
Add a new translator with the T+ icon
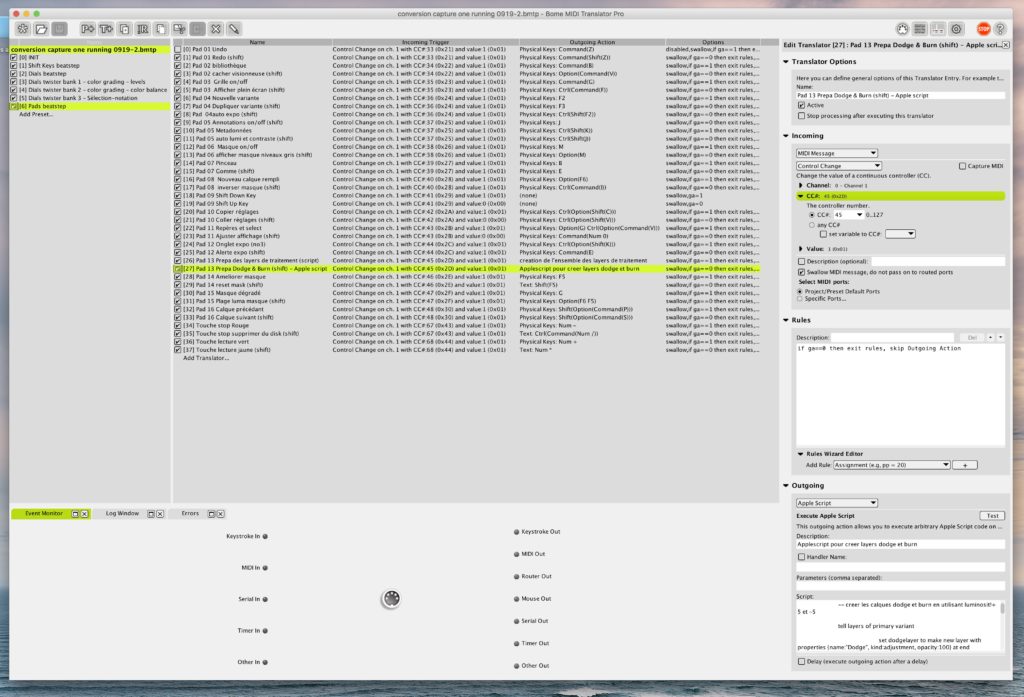(106, 29)
